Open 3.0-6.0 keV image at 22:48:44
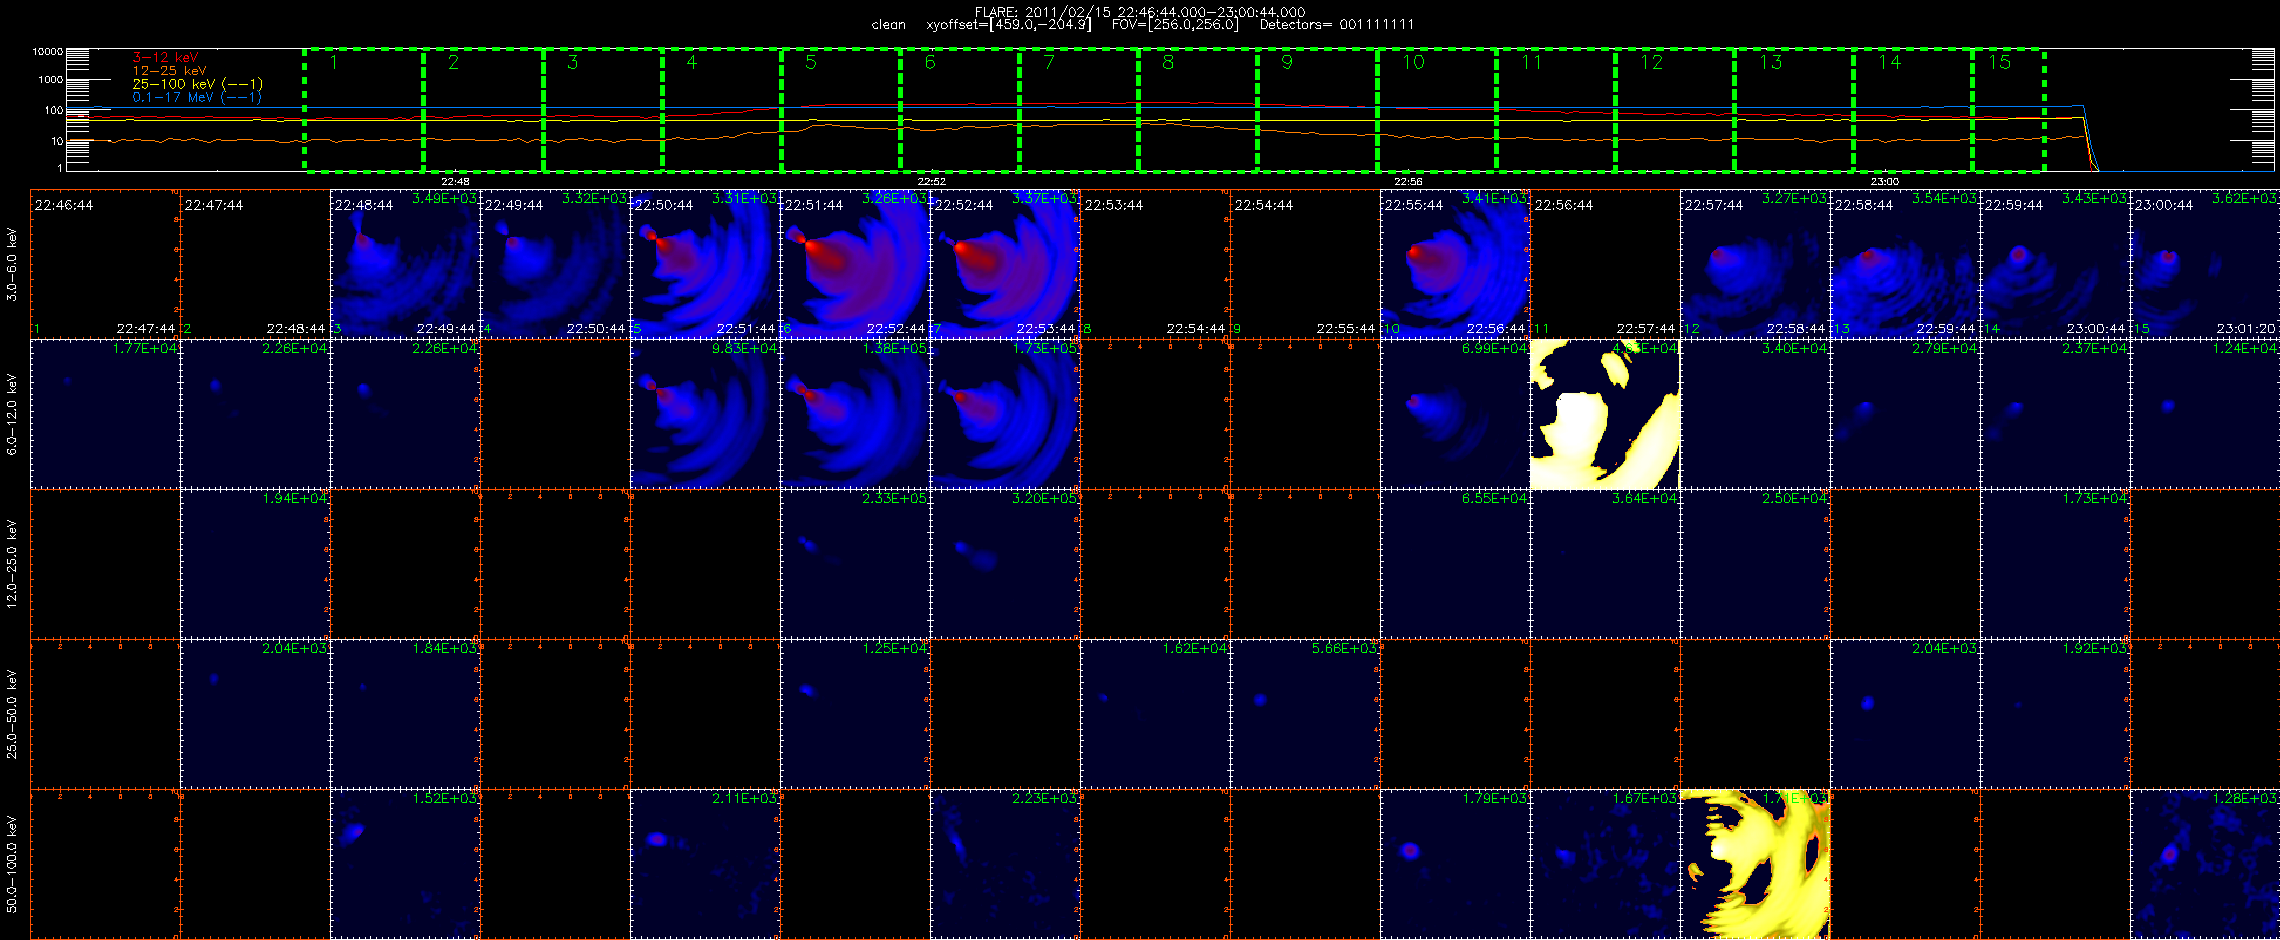Image resolution: width=2280 pixels, height=940 pixels. (405, 264)
